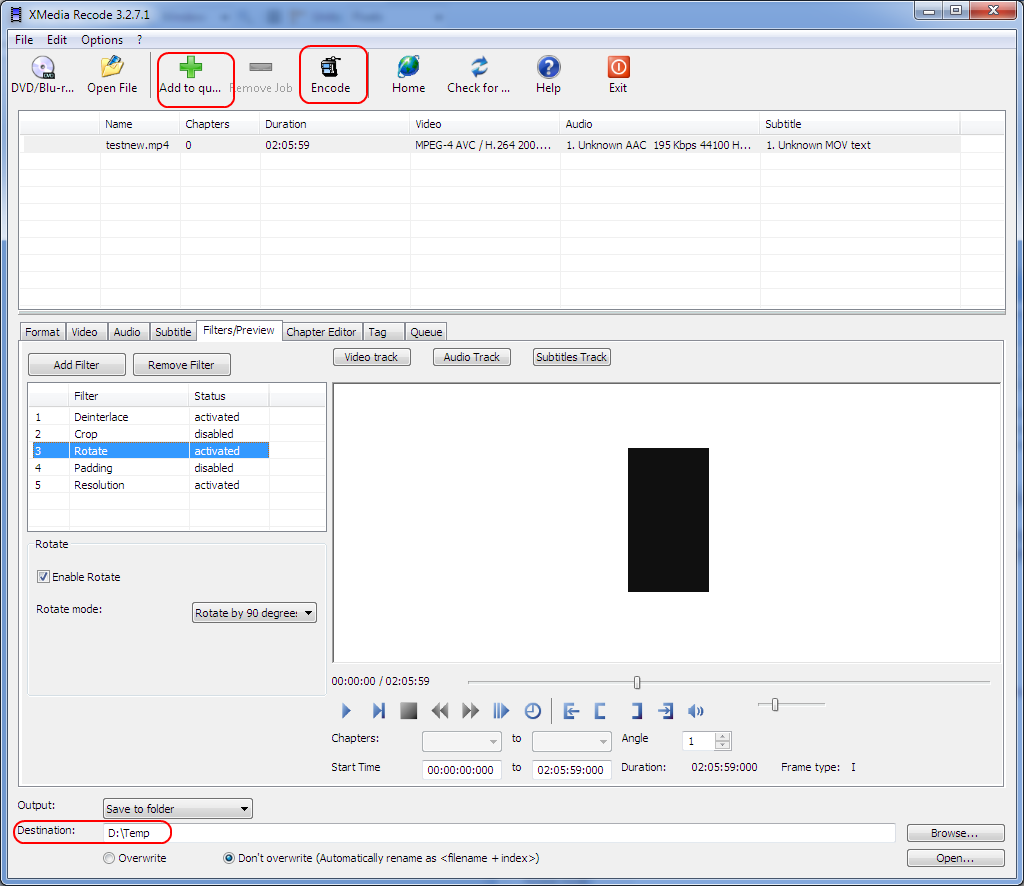Uncheck the Enable Rotate checkbox

click(x=44, y=577)
